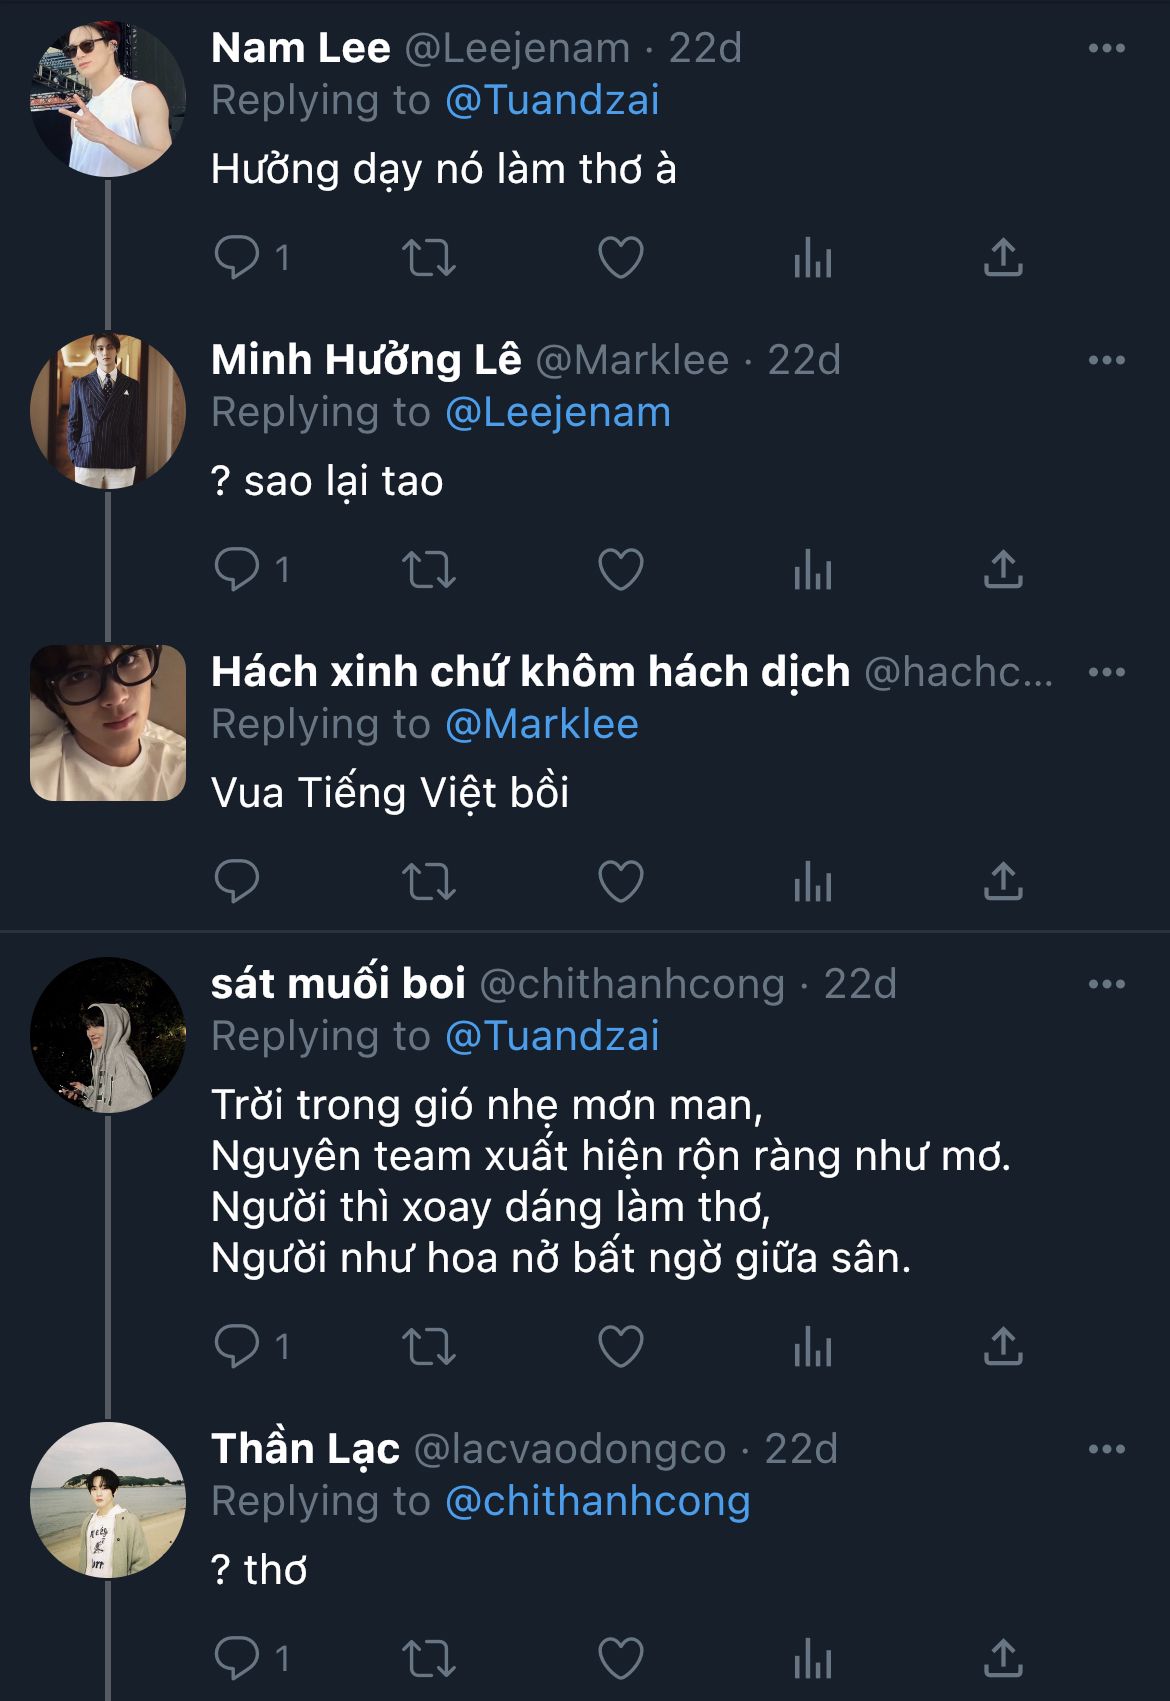Open Nam Lee's profile picture
Screen dimensions: 1170x1701
click(x=108, y=100)
